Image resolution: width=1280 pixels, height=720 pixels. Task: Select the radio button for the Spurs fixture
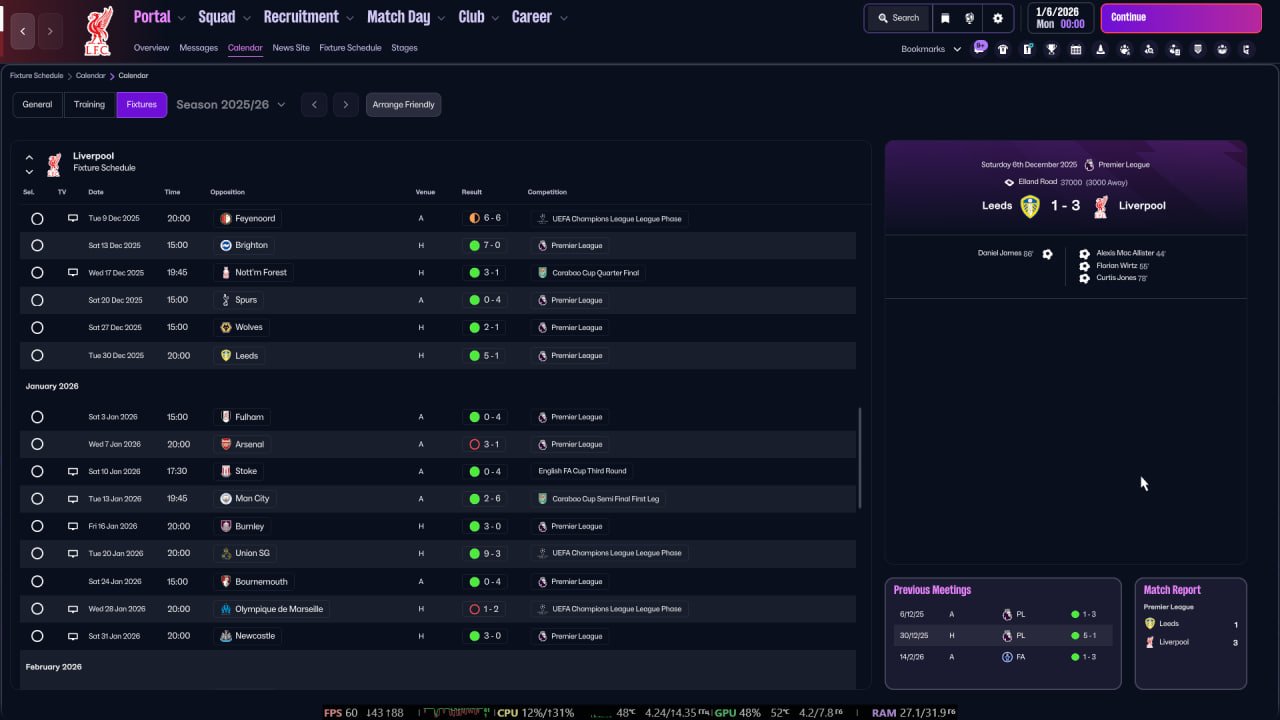pyautogui.click(x=37, y=300)
